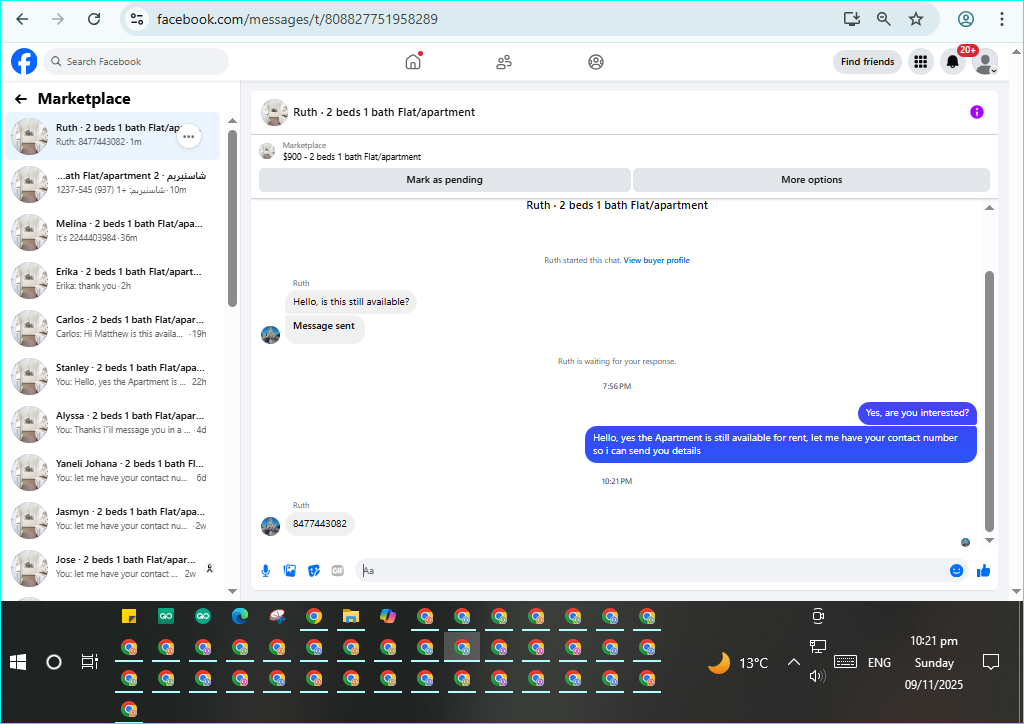Open the conversation with Carlos
This screenshot has height=724, width=1024.
[112, 328]
